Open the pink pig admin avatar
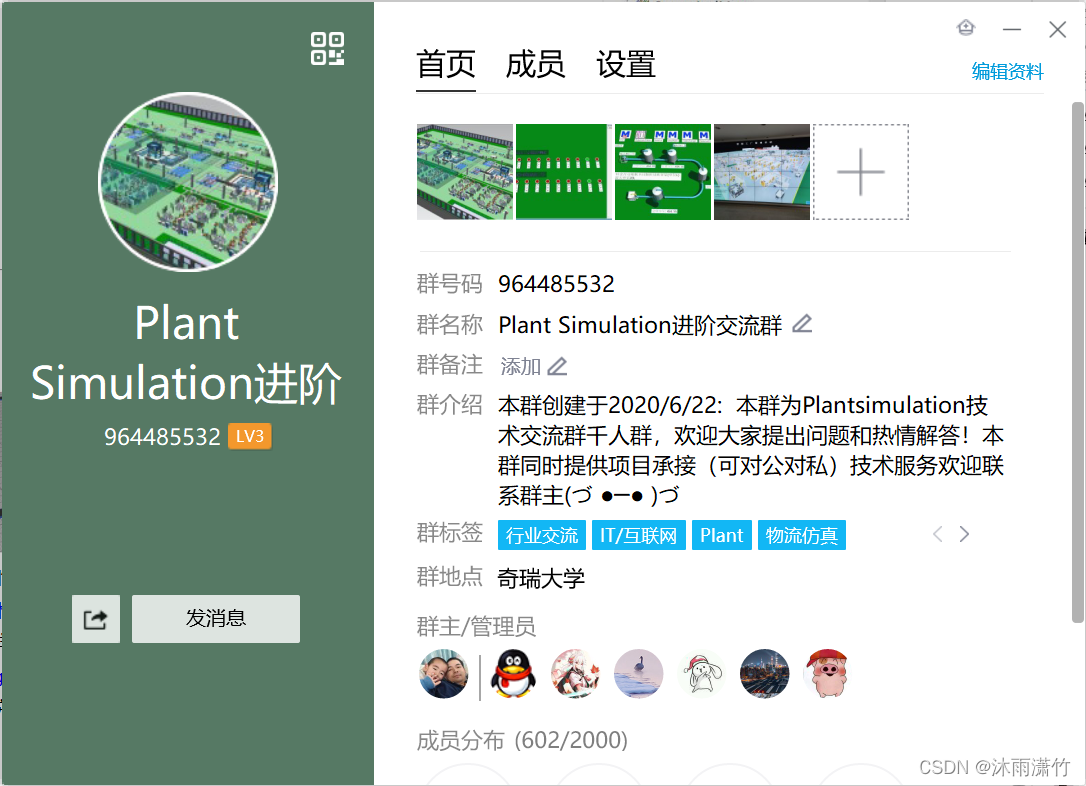This screenshot has width=1086, height=786. (x=827, y=673)
